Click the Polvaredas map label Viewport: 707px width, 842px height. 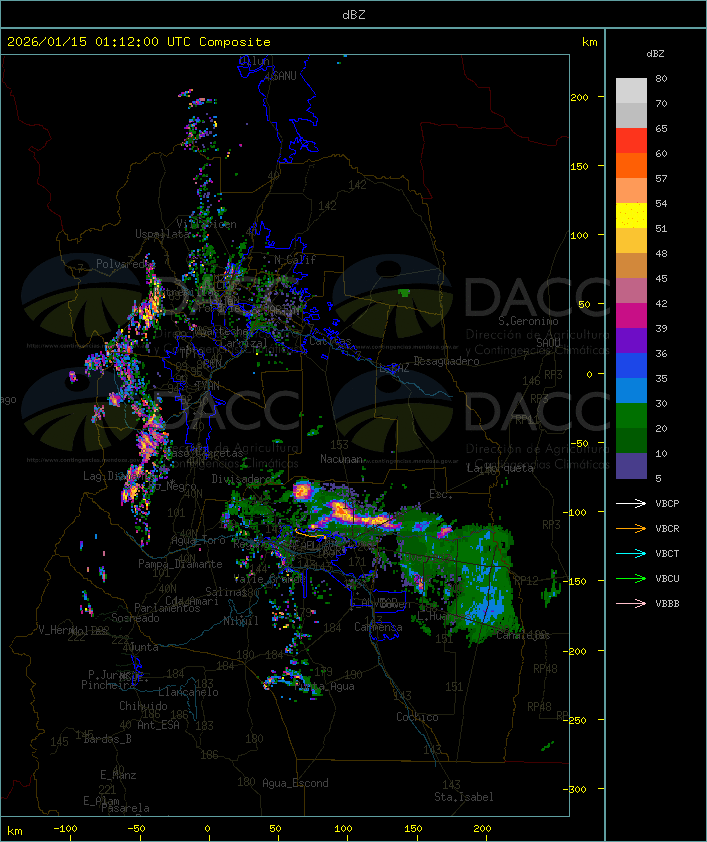126,264
